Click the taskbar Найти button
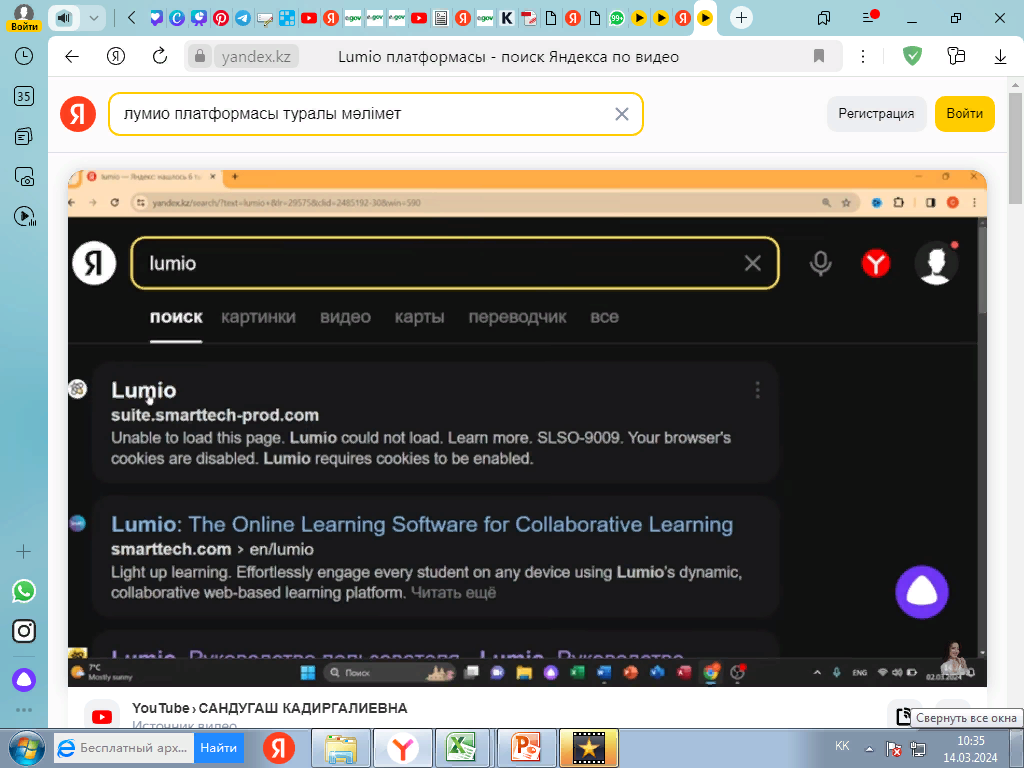The image size is (1024, 768). pyautogui.click(x=218, y=748)
